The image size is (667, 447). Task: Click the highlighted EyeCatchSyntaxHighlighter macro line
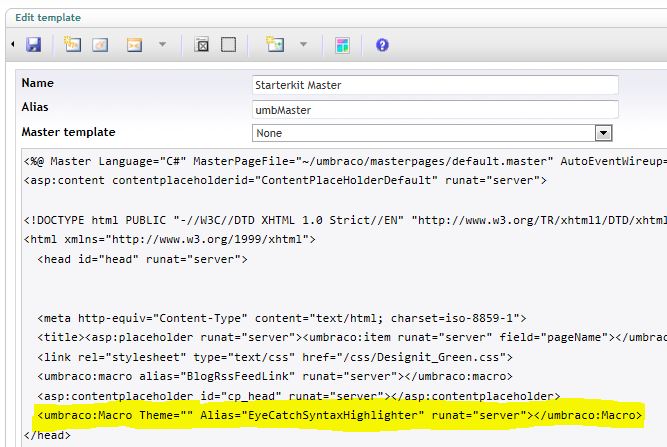339,415
